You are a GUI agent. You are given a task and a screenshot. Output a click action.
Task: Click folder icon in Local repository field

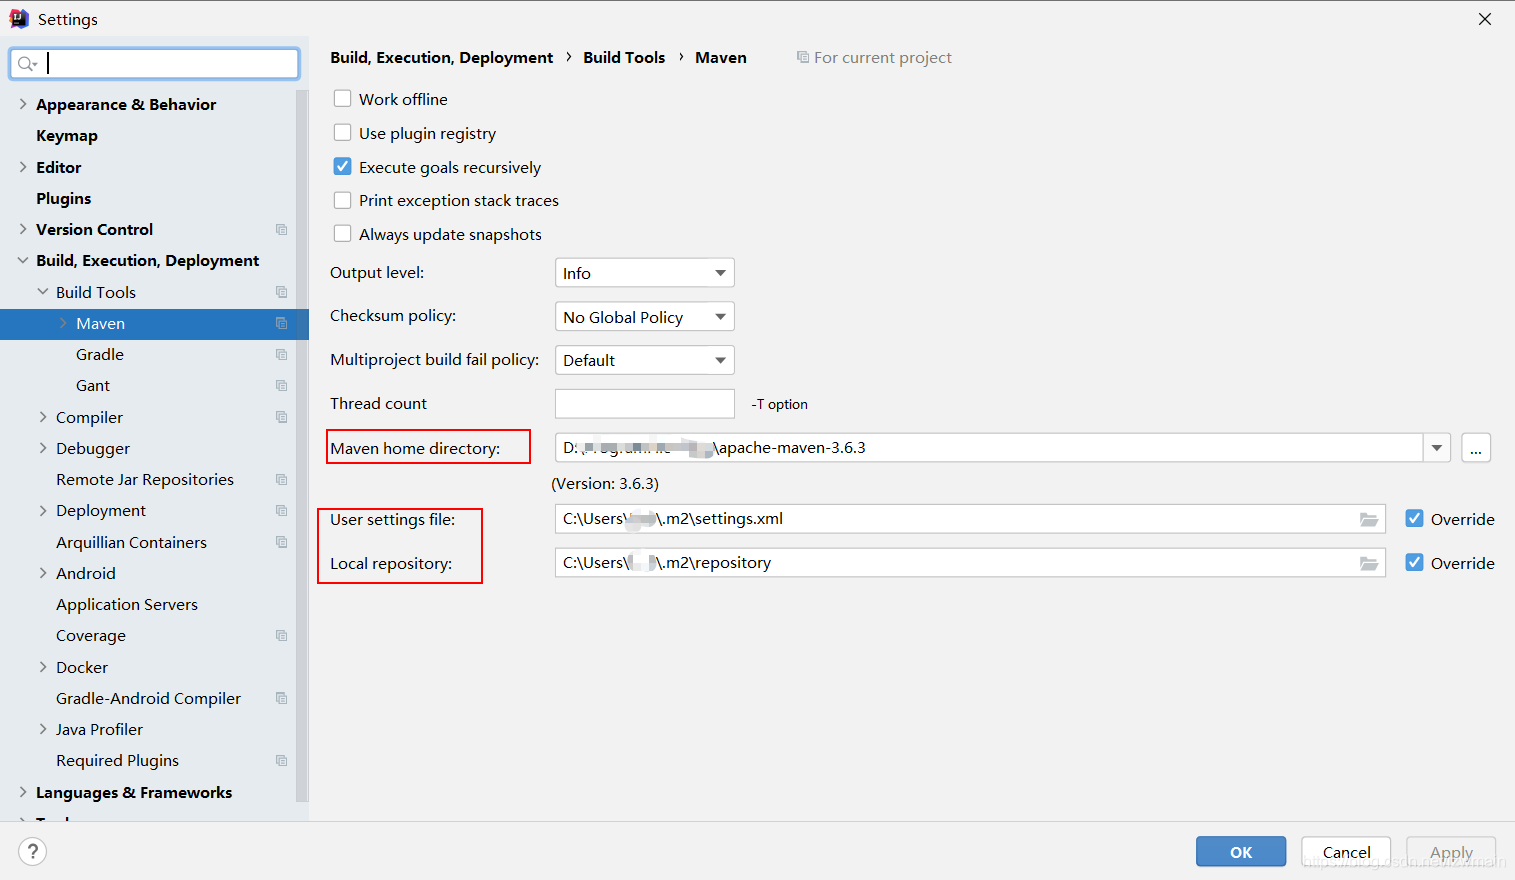coord(1369,563)
